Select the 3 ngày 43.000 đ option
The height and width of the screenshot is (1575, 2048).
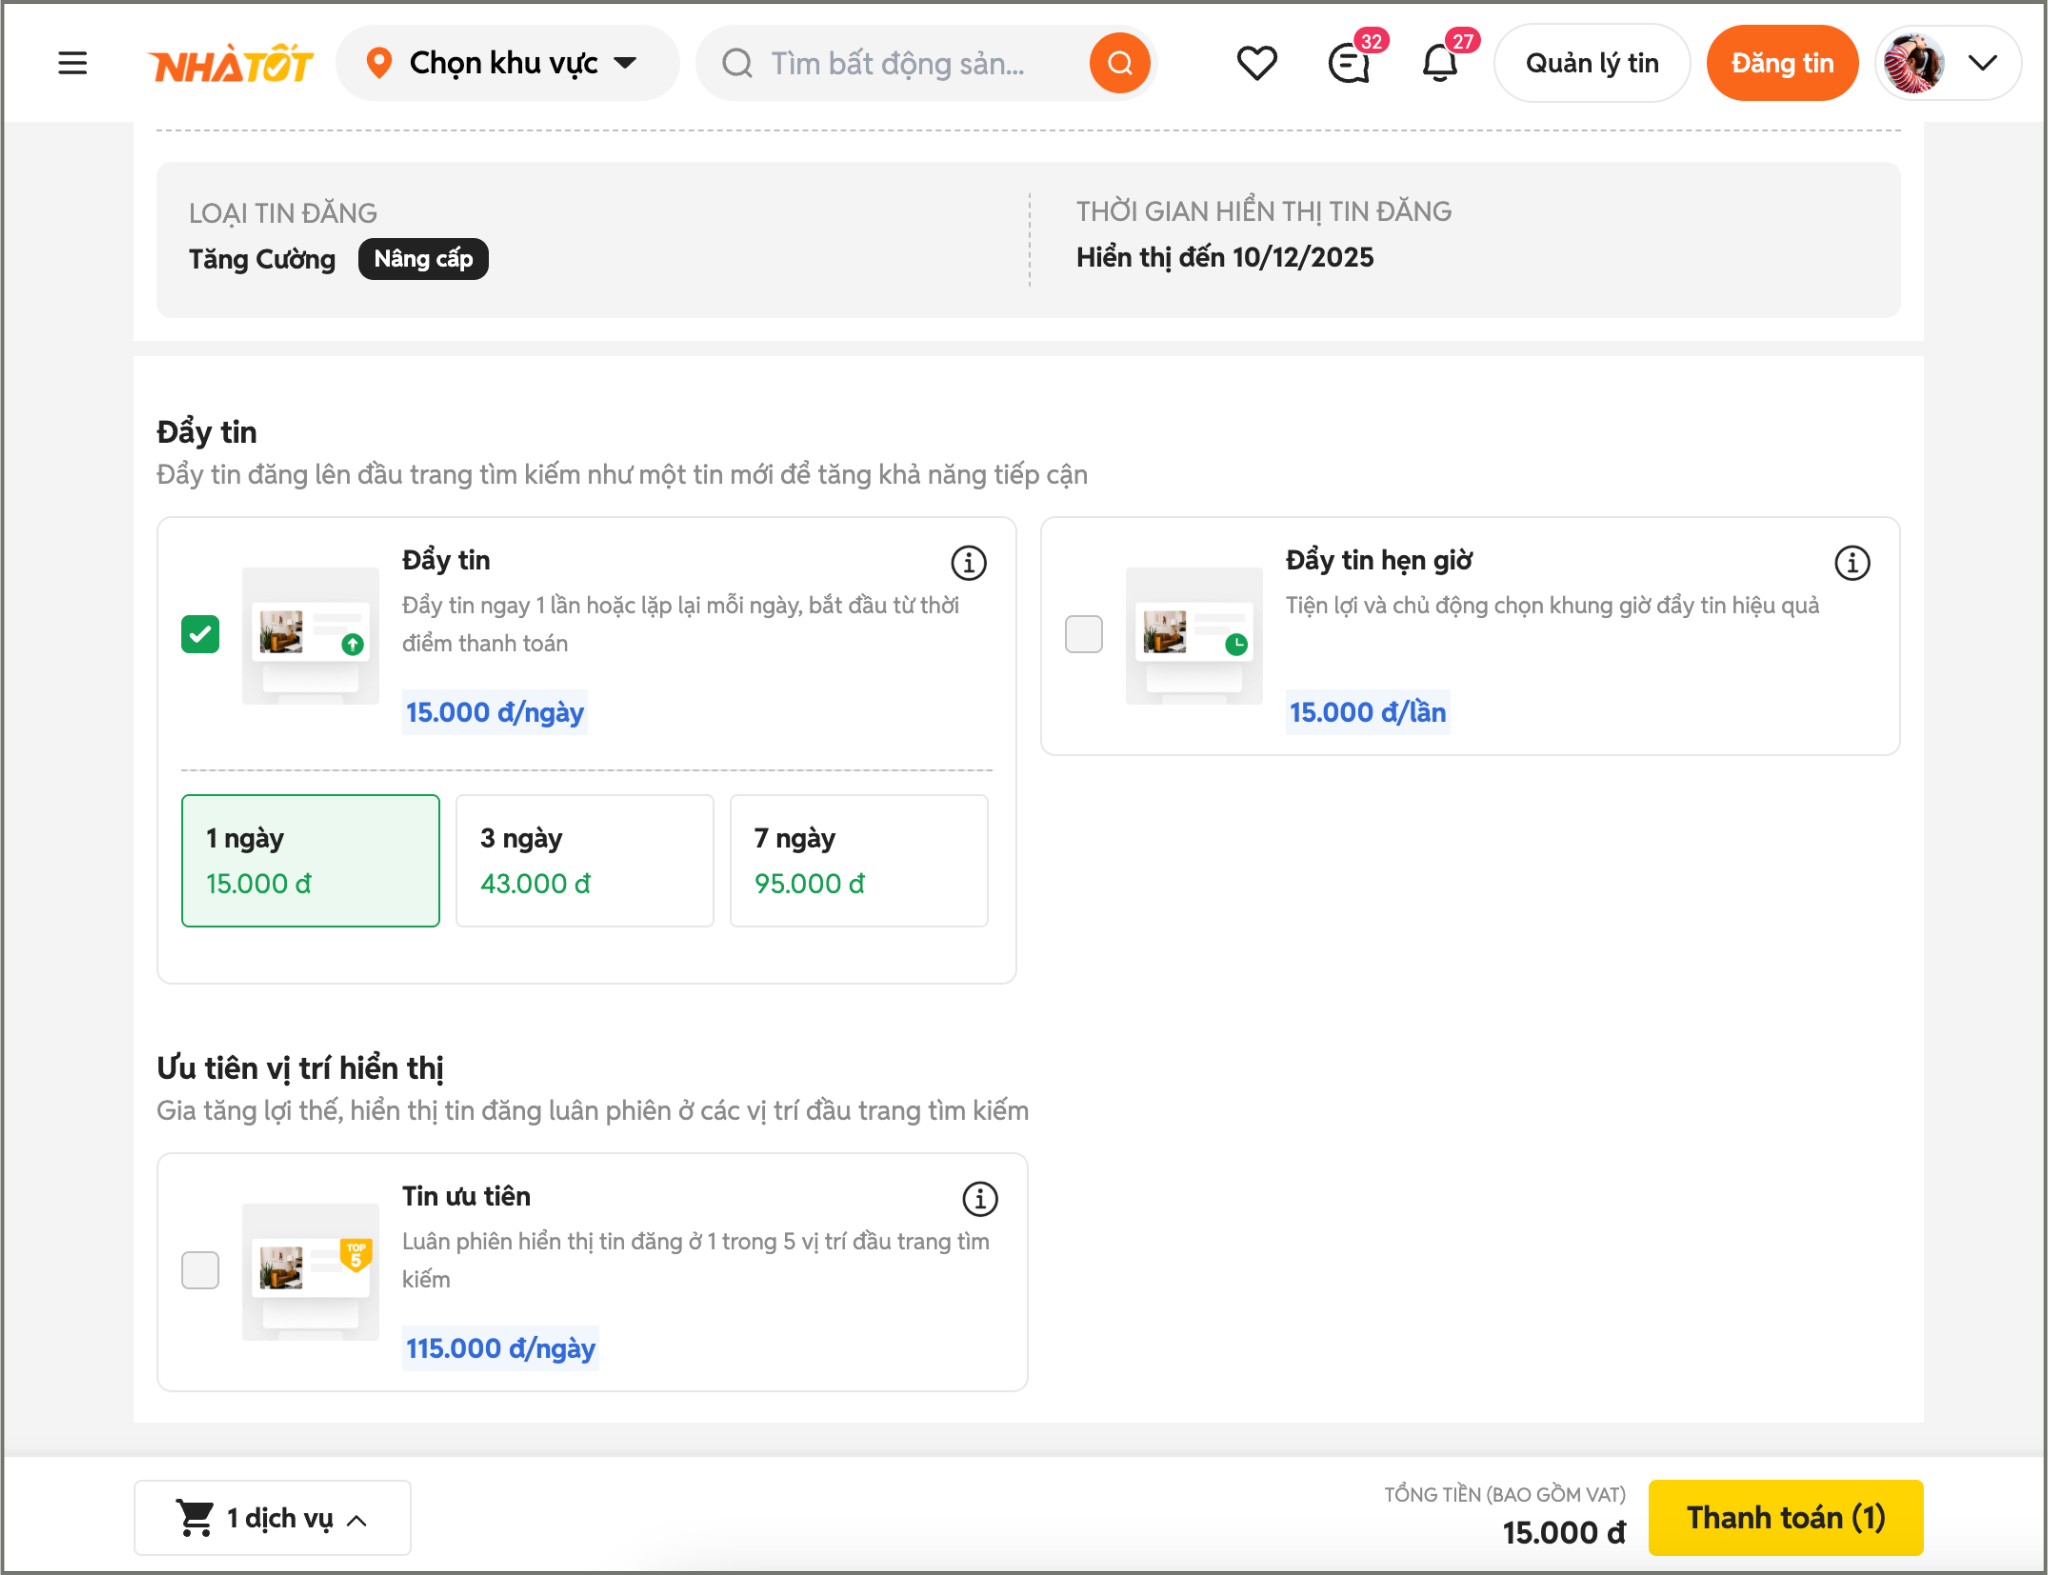pyautogui.click(x=584, y=860)
